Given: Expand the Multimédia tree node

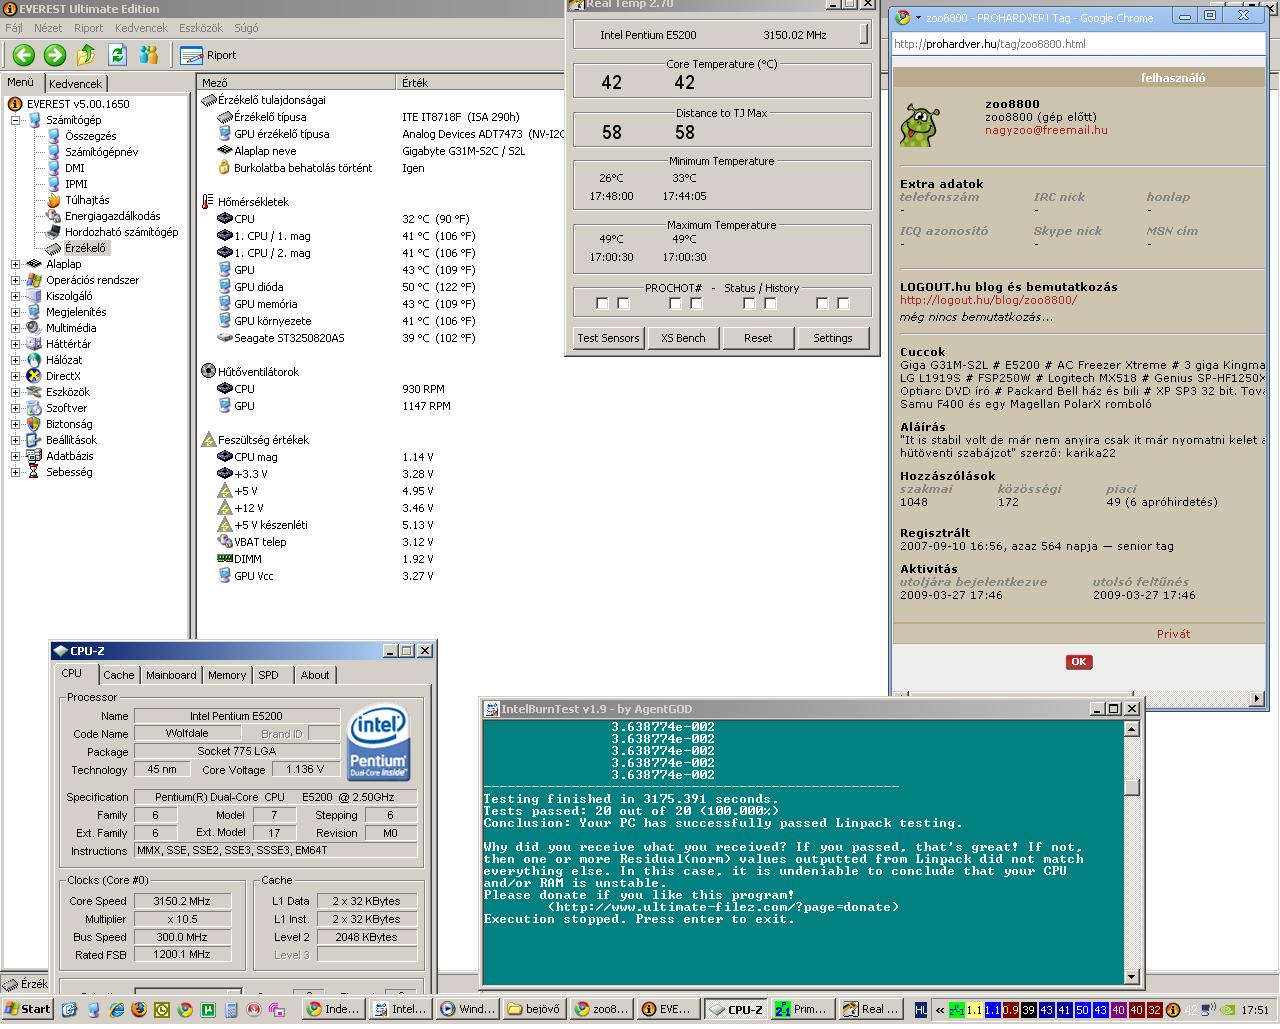Looking at the screenshot, I should 16,328.
